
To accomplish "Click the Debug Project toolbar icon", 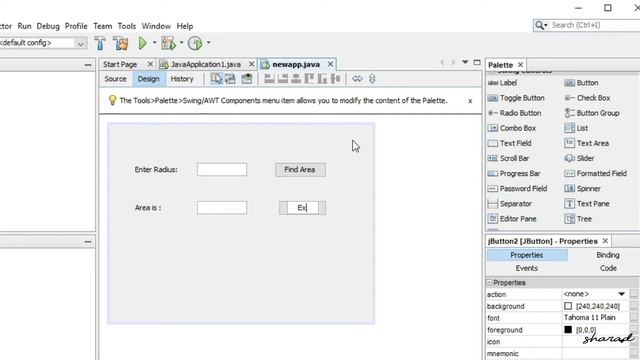I will (168, 43).
